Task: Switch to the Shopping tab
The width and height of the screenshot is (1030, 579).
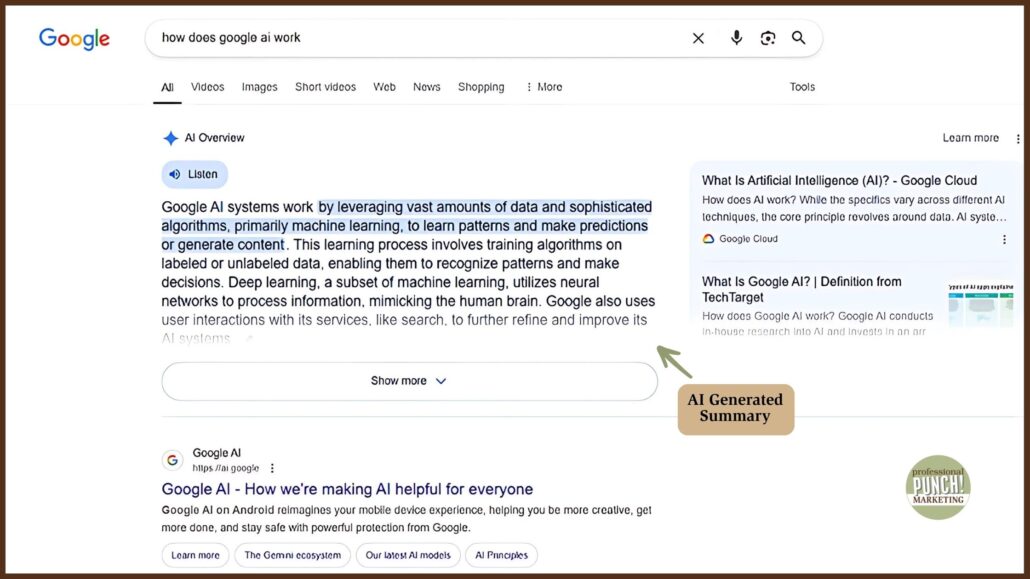Action: [x=481, y=87]
